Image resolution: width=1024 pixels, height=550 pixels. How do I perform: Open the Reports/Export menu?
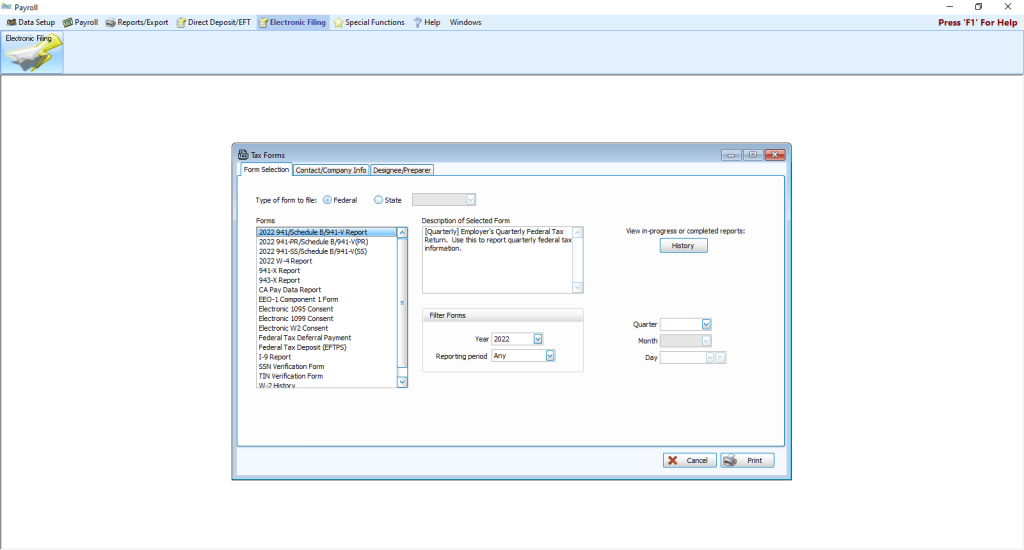(137, 22)
